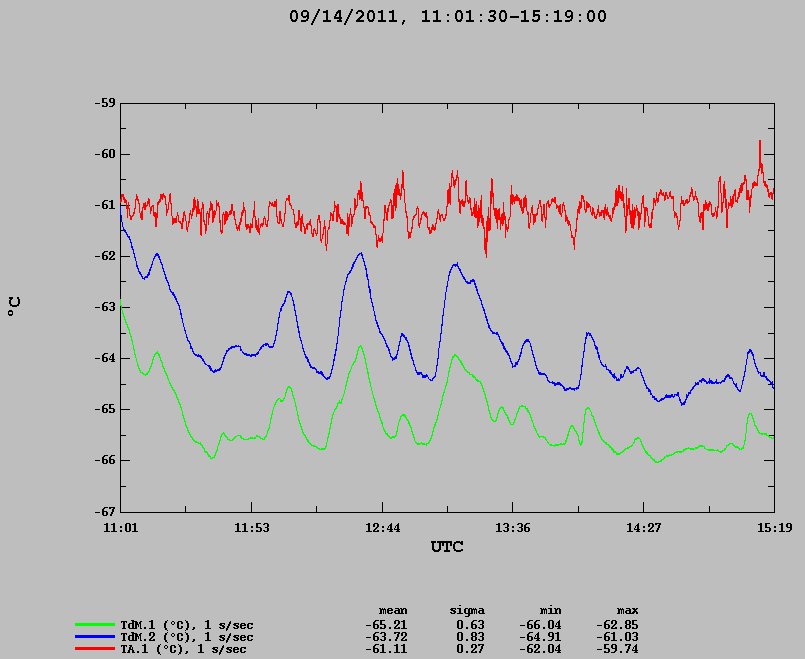This screenshot has width=805, height=659.
Task: Click the °C y-axis title
Action: pos(14,306)
